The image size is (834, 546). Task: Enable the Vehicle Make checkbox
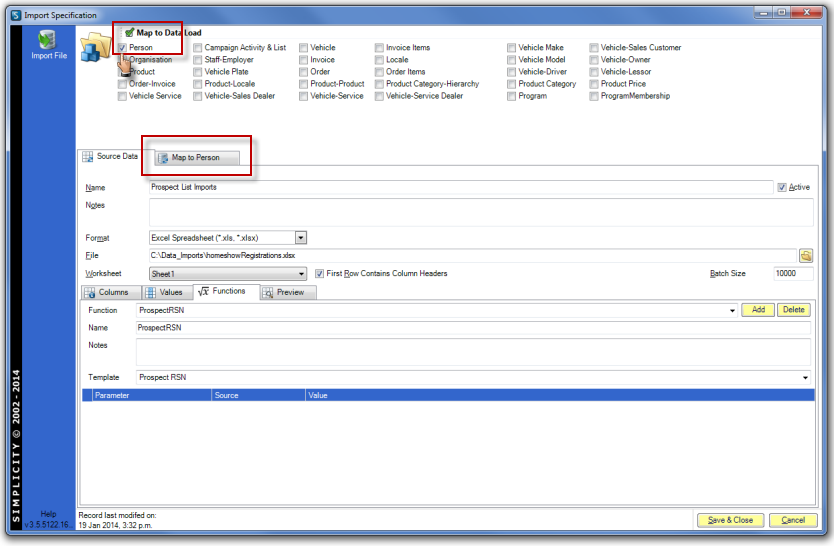point(512,48)
